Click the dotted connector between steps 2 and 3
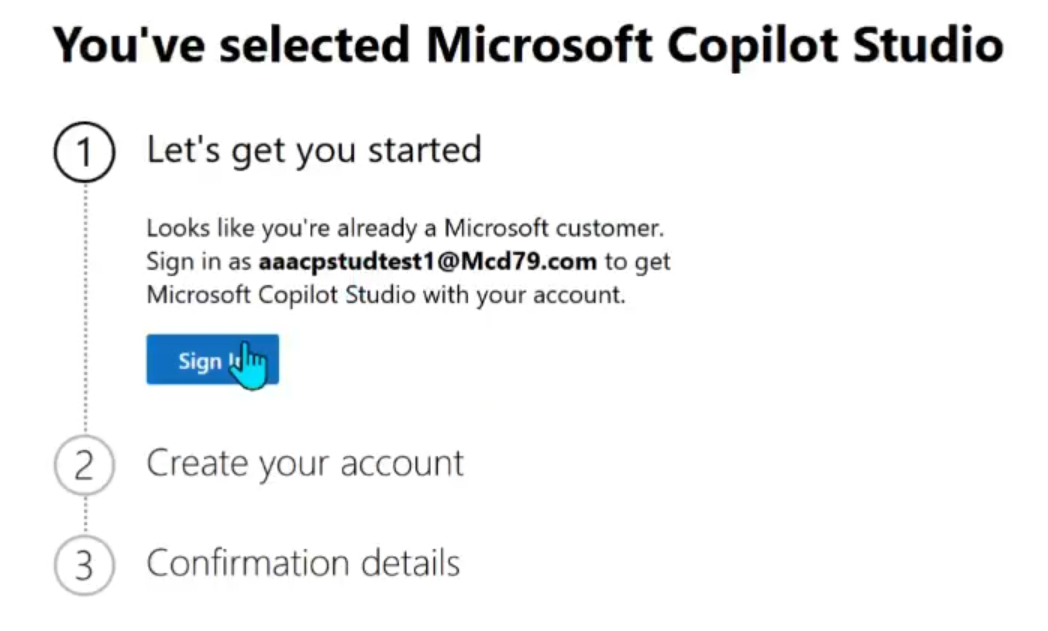Image resolution: width=1048 pixels, height=631 pixels. [85, 515]
